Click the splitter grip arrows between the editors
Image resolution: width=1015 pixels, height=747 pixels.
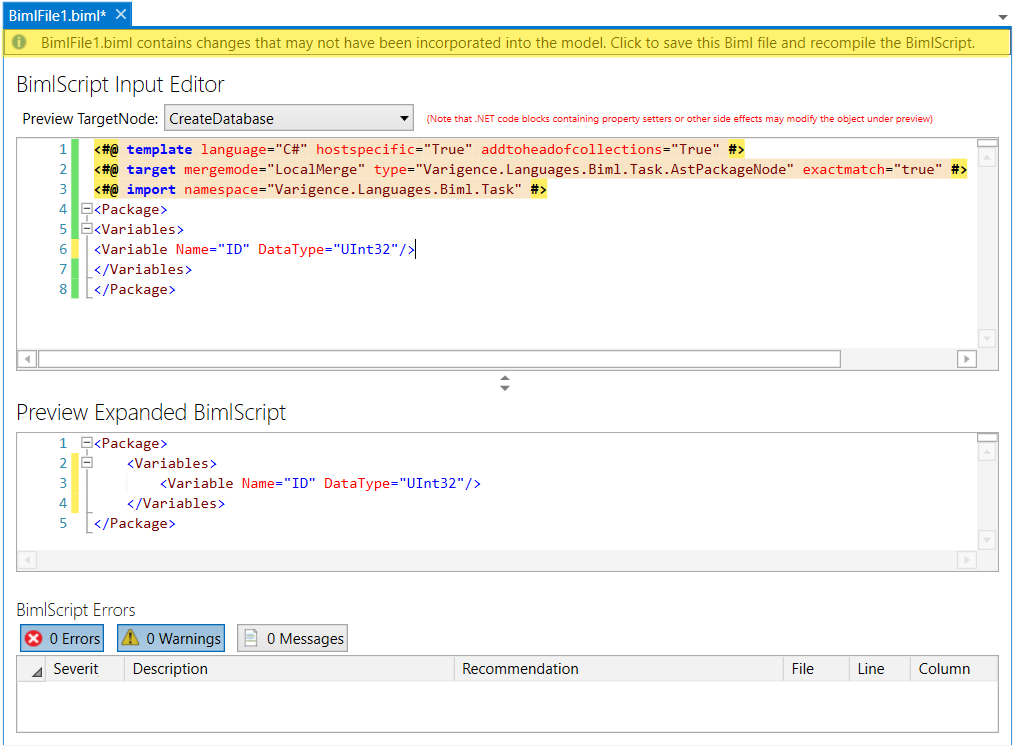(x=505, y=383)
